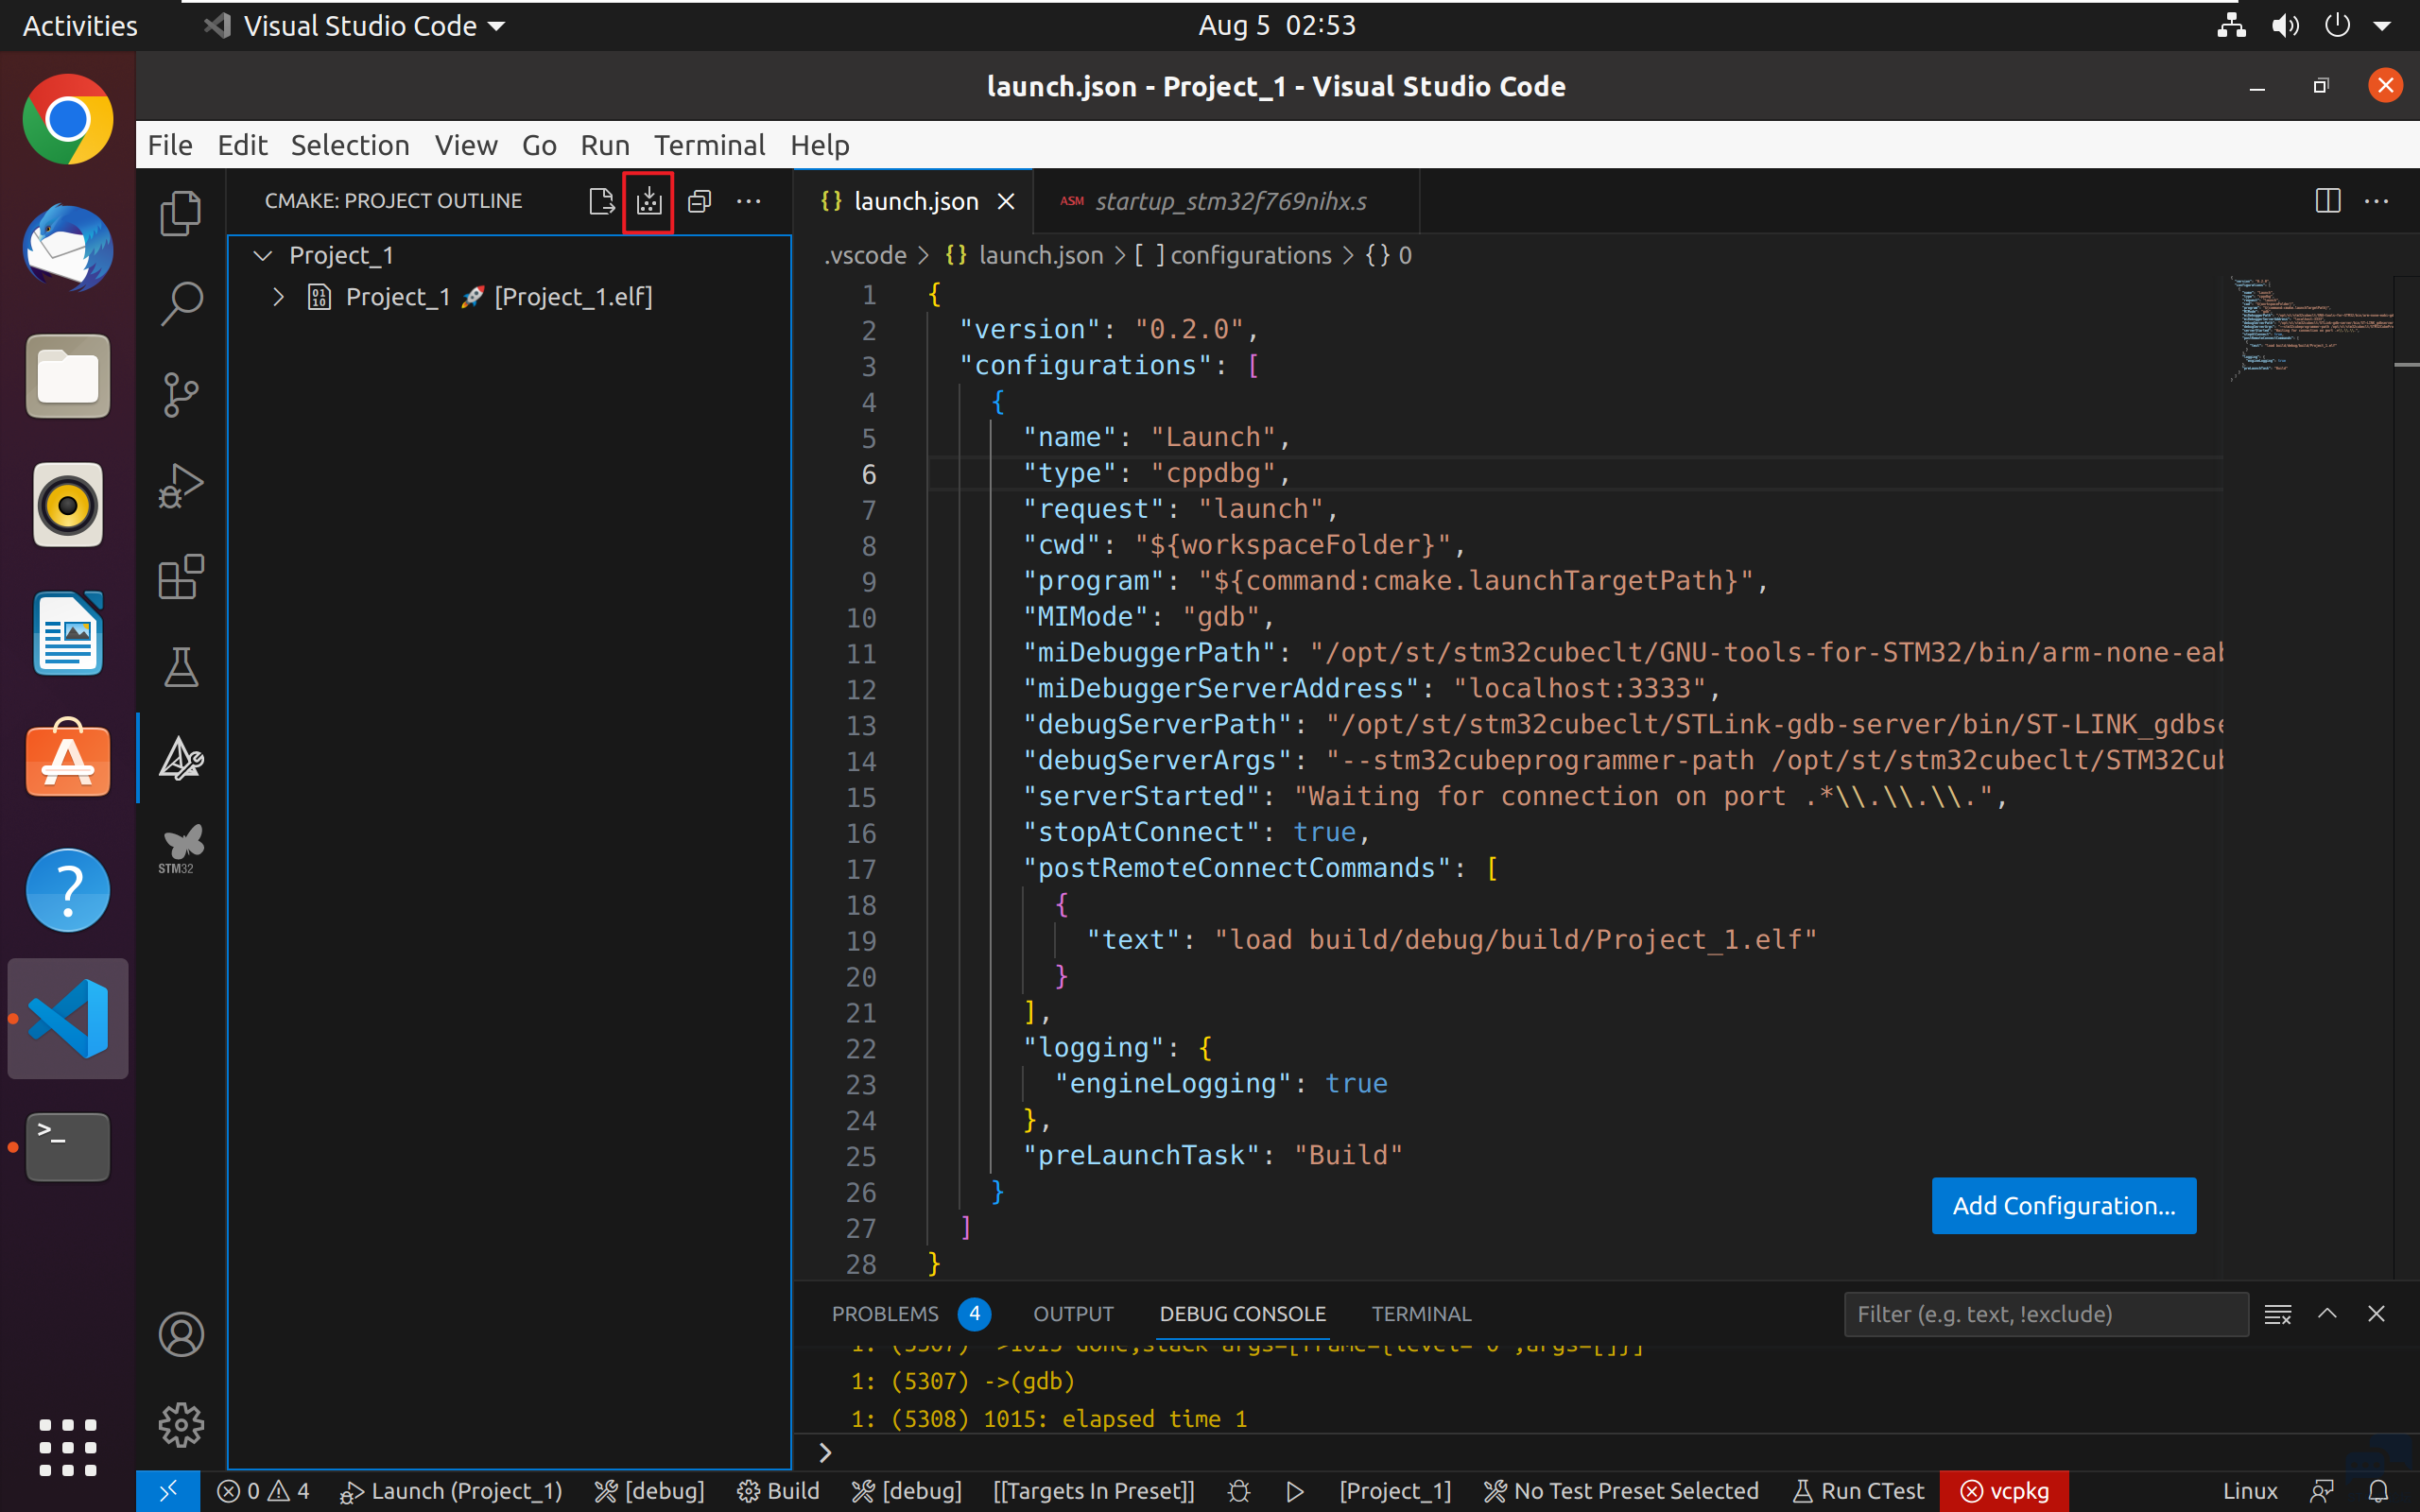Open the Testing flask view
2420x1512 pixels.
(181, 667)
